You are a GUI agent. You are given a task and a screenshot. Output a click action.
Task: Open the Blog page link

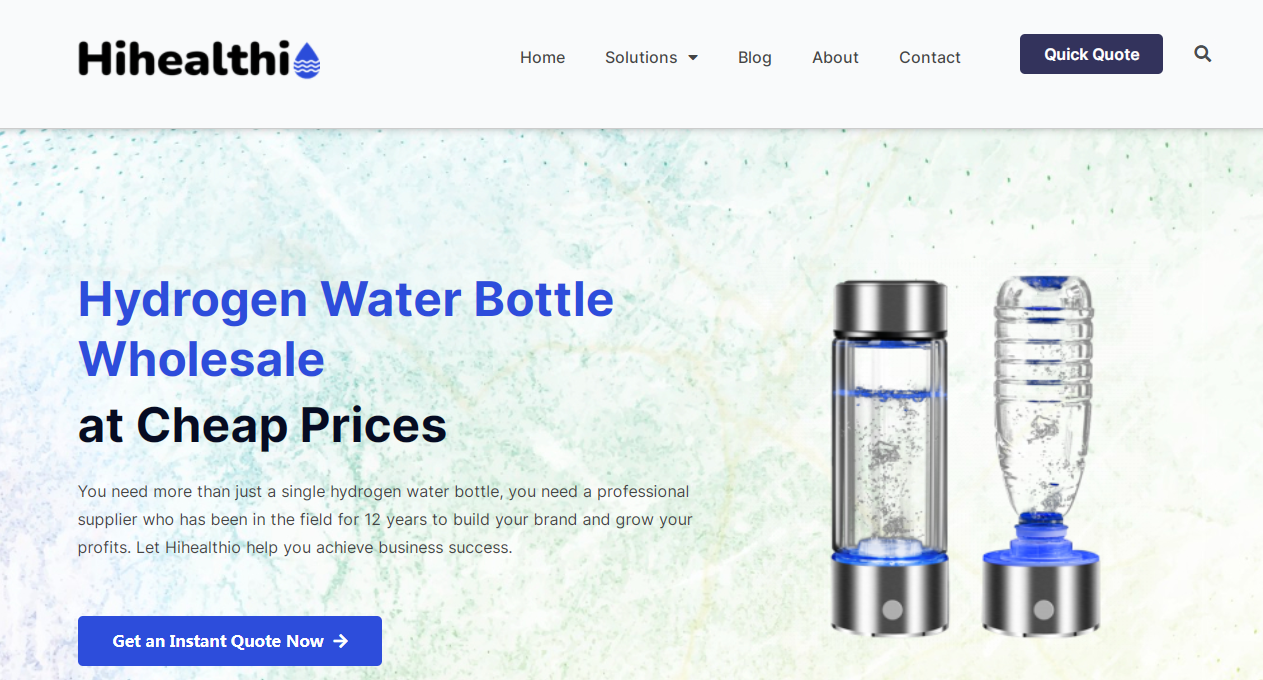755,58
